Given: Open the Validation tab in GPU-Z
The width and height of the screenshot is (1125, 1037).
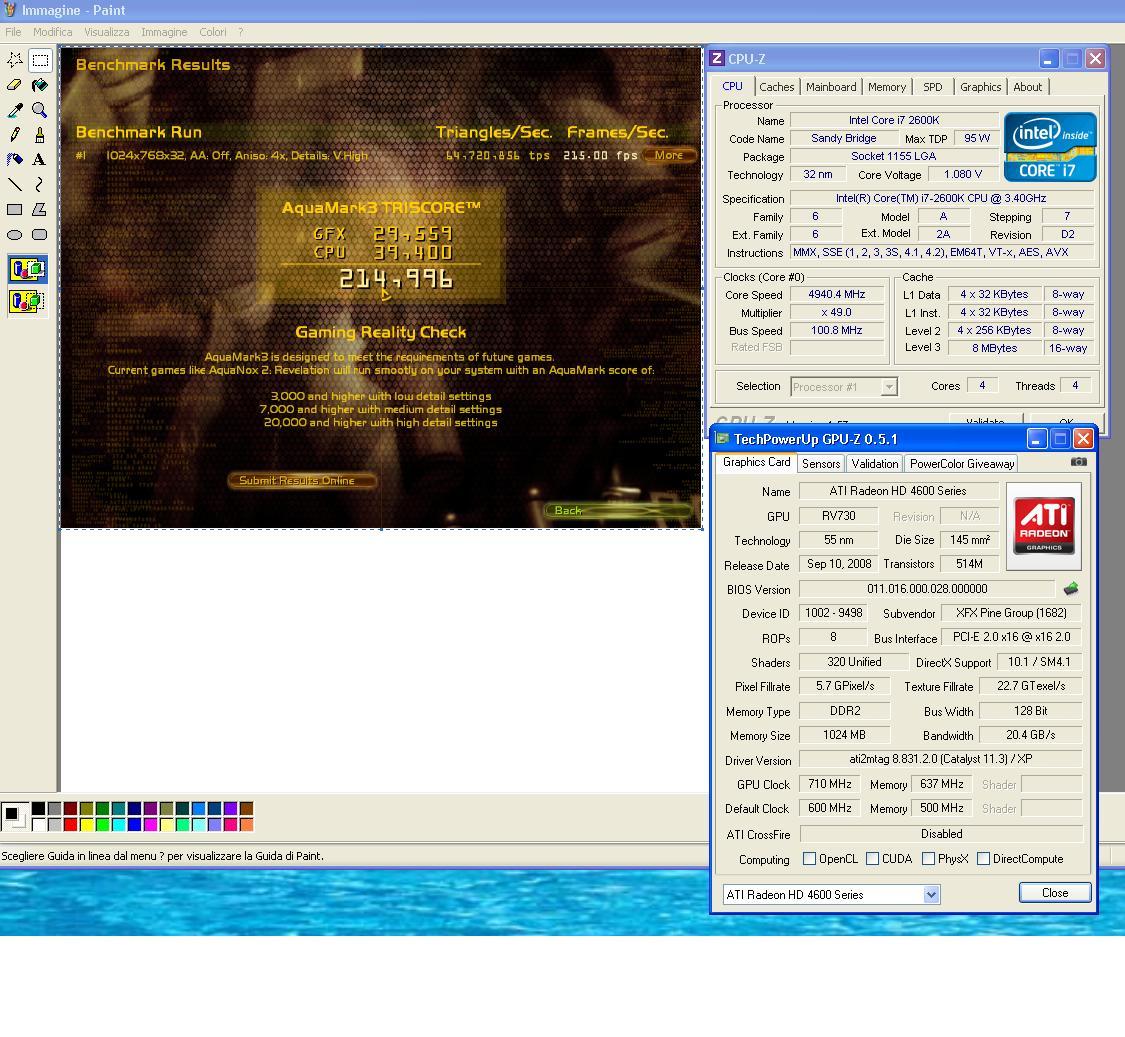Looking at the screenshot, I should [x=875, y=464].
